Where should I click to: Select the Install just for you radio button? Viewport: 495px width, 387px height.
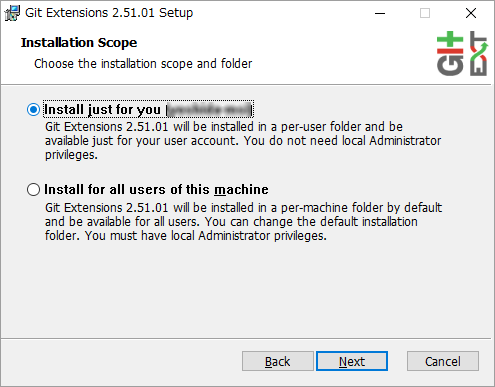tap(33, 110)
